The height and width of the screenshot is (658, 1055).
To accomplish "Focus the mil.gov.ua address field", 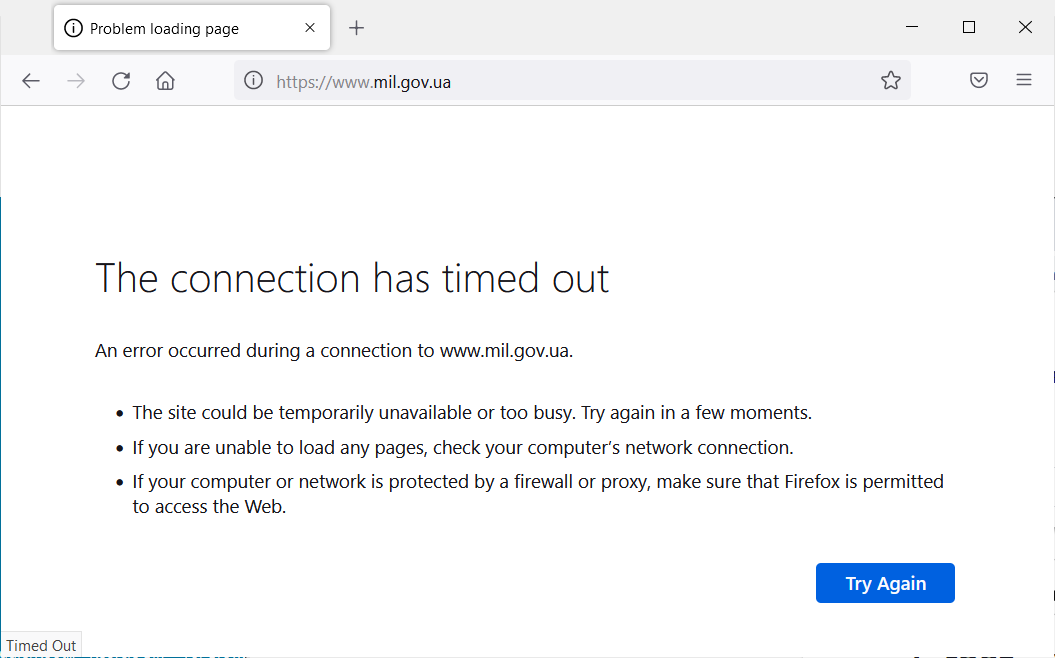I will click(x=560, y=81).
